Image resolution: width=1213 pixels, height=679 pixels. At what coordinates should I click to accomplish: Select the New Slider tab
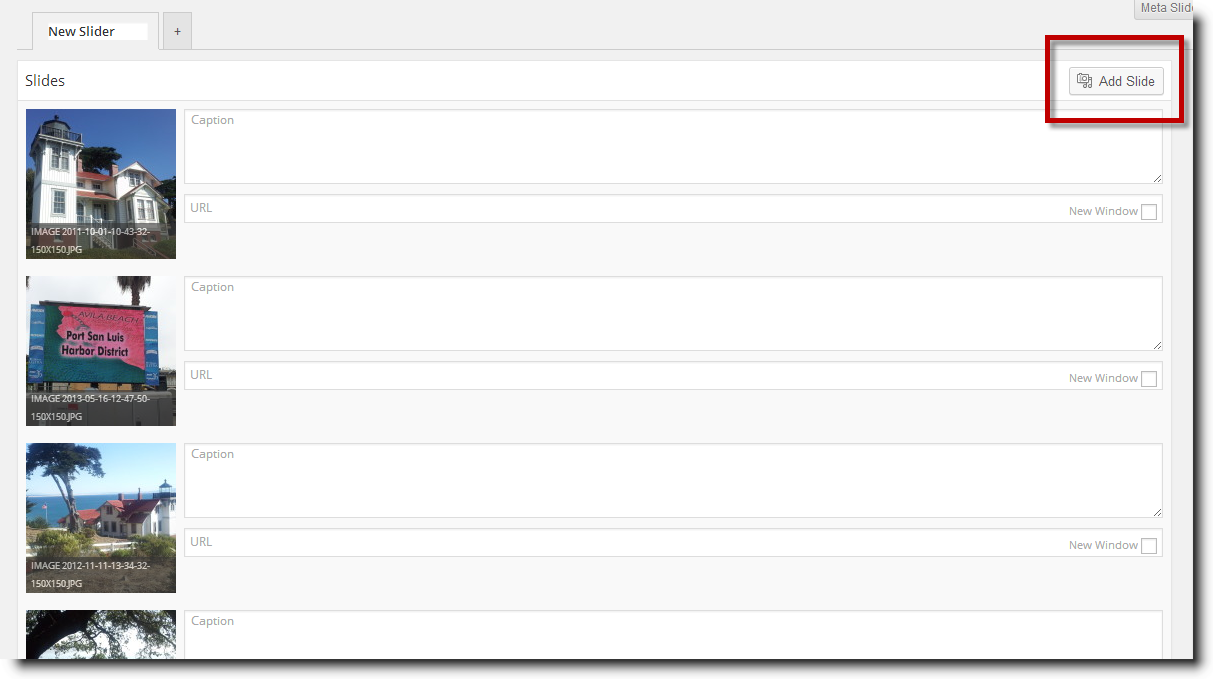click(89, 31)
